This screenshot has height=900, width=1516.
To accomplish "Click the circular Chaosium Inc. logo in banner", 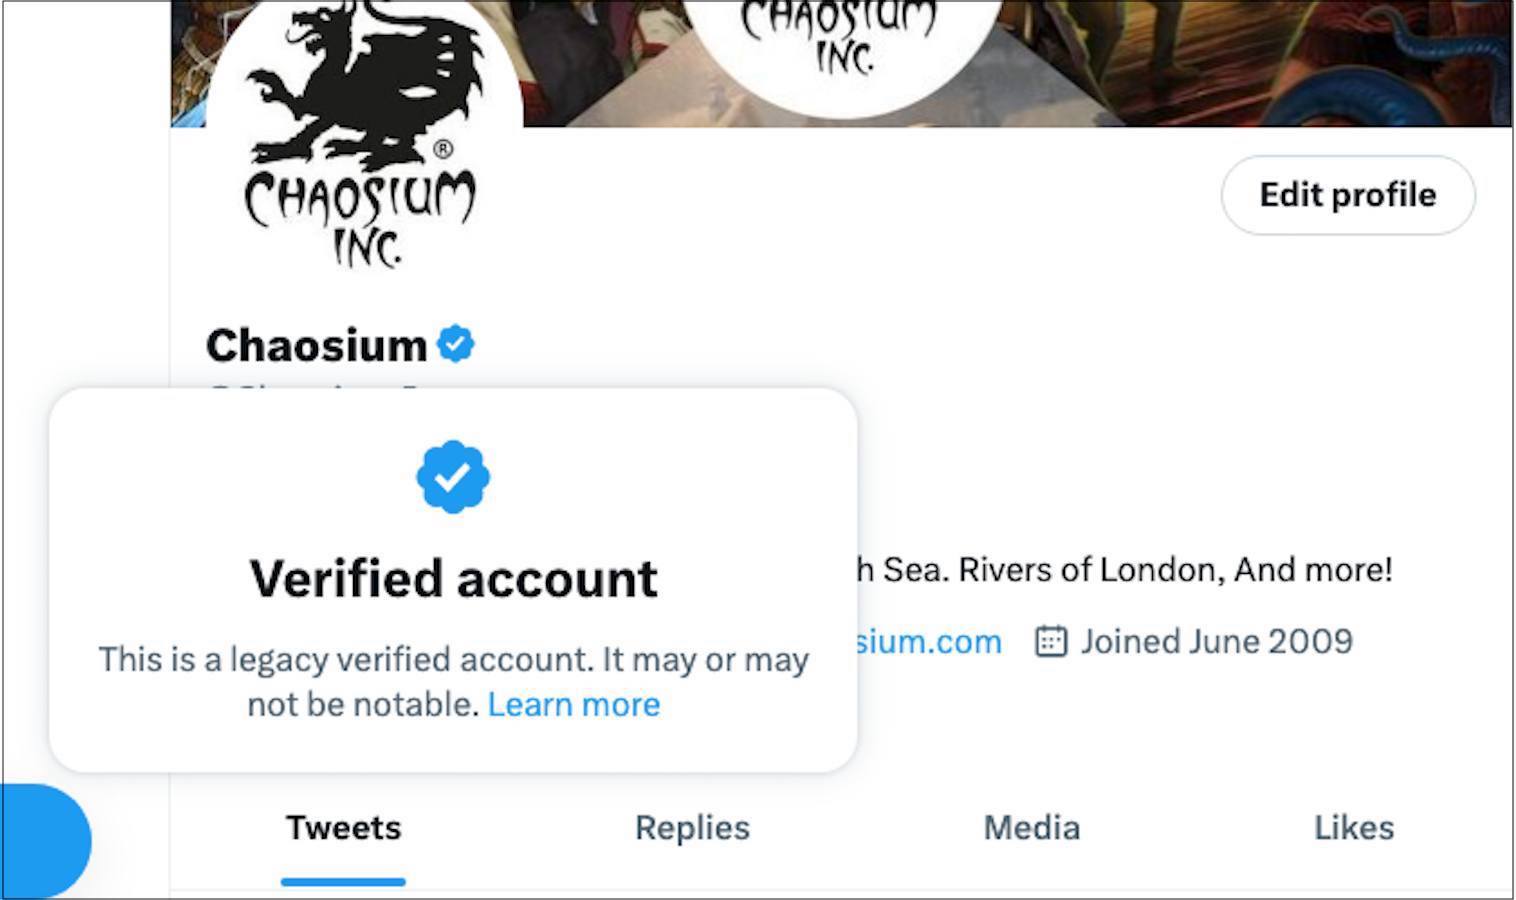I will pyautogui.click(x=843, y=45).
